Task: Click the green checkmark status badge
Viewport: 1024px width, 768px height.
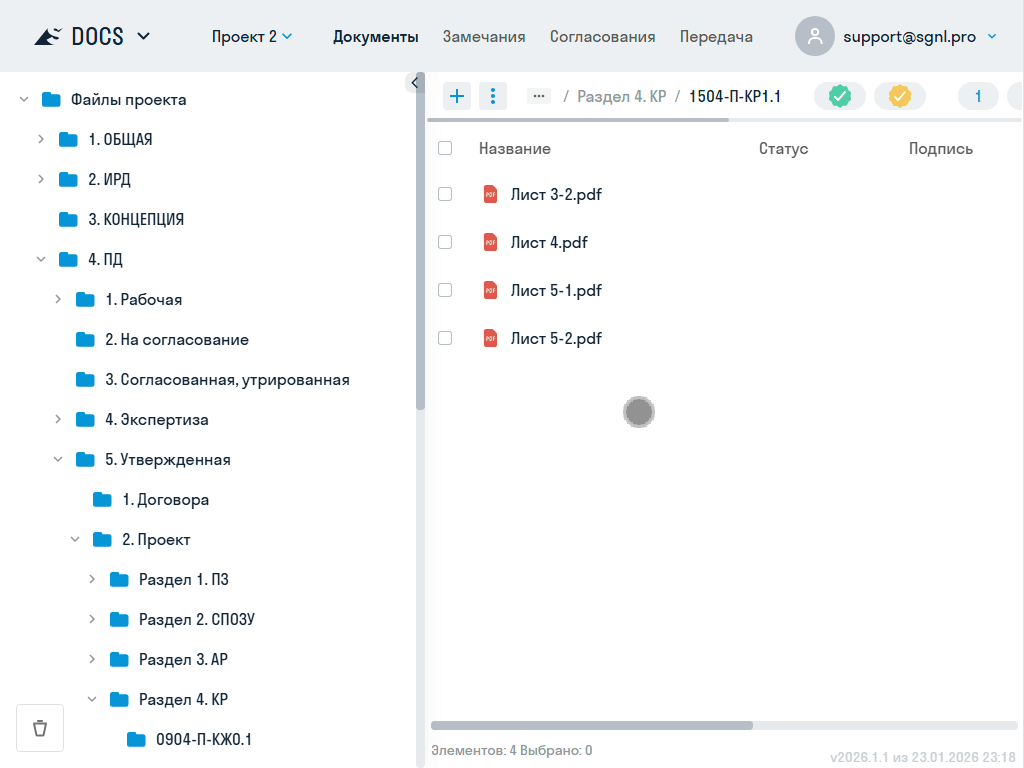Action: [x=840, y=96]
